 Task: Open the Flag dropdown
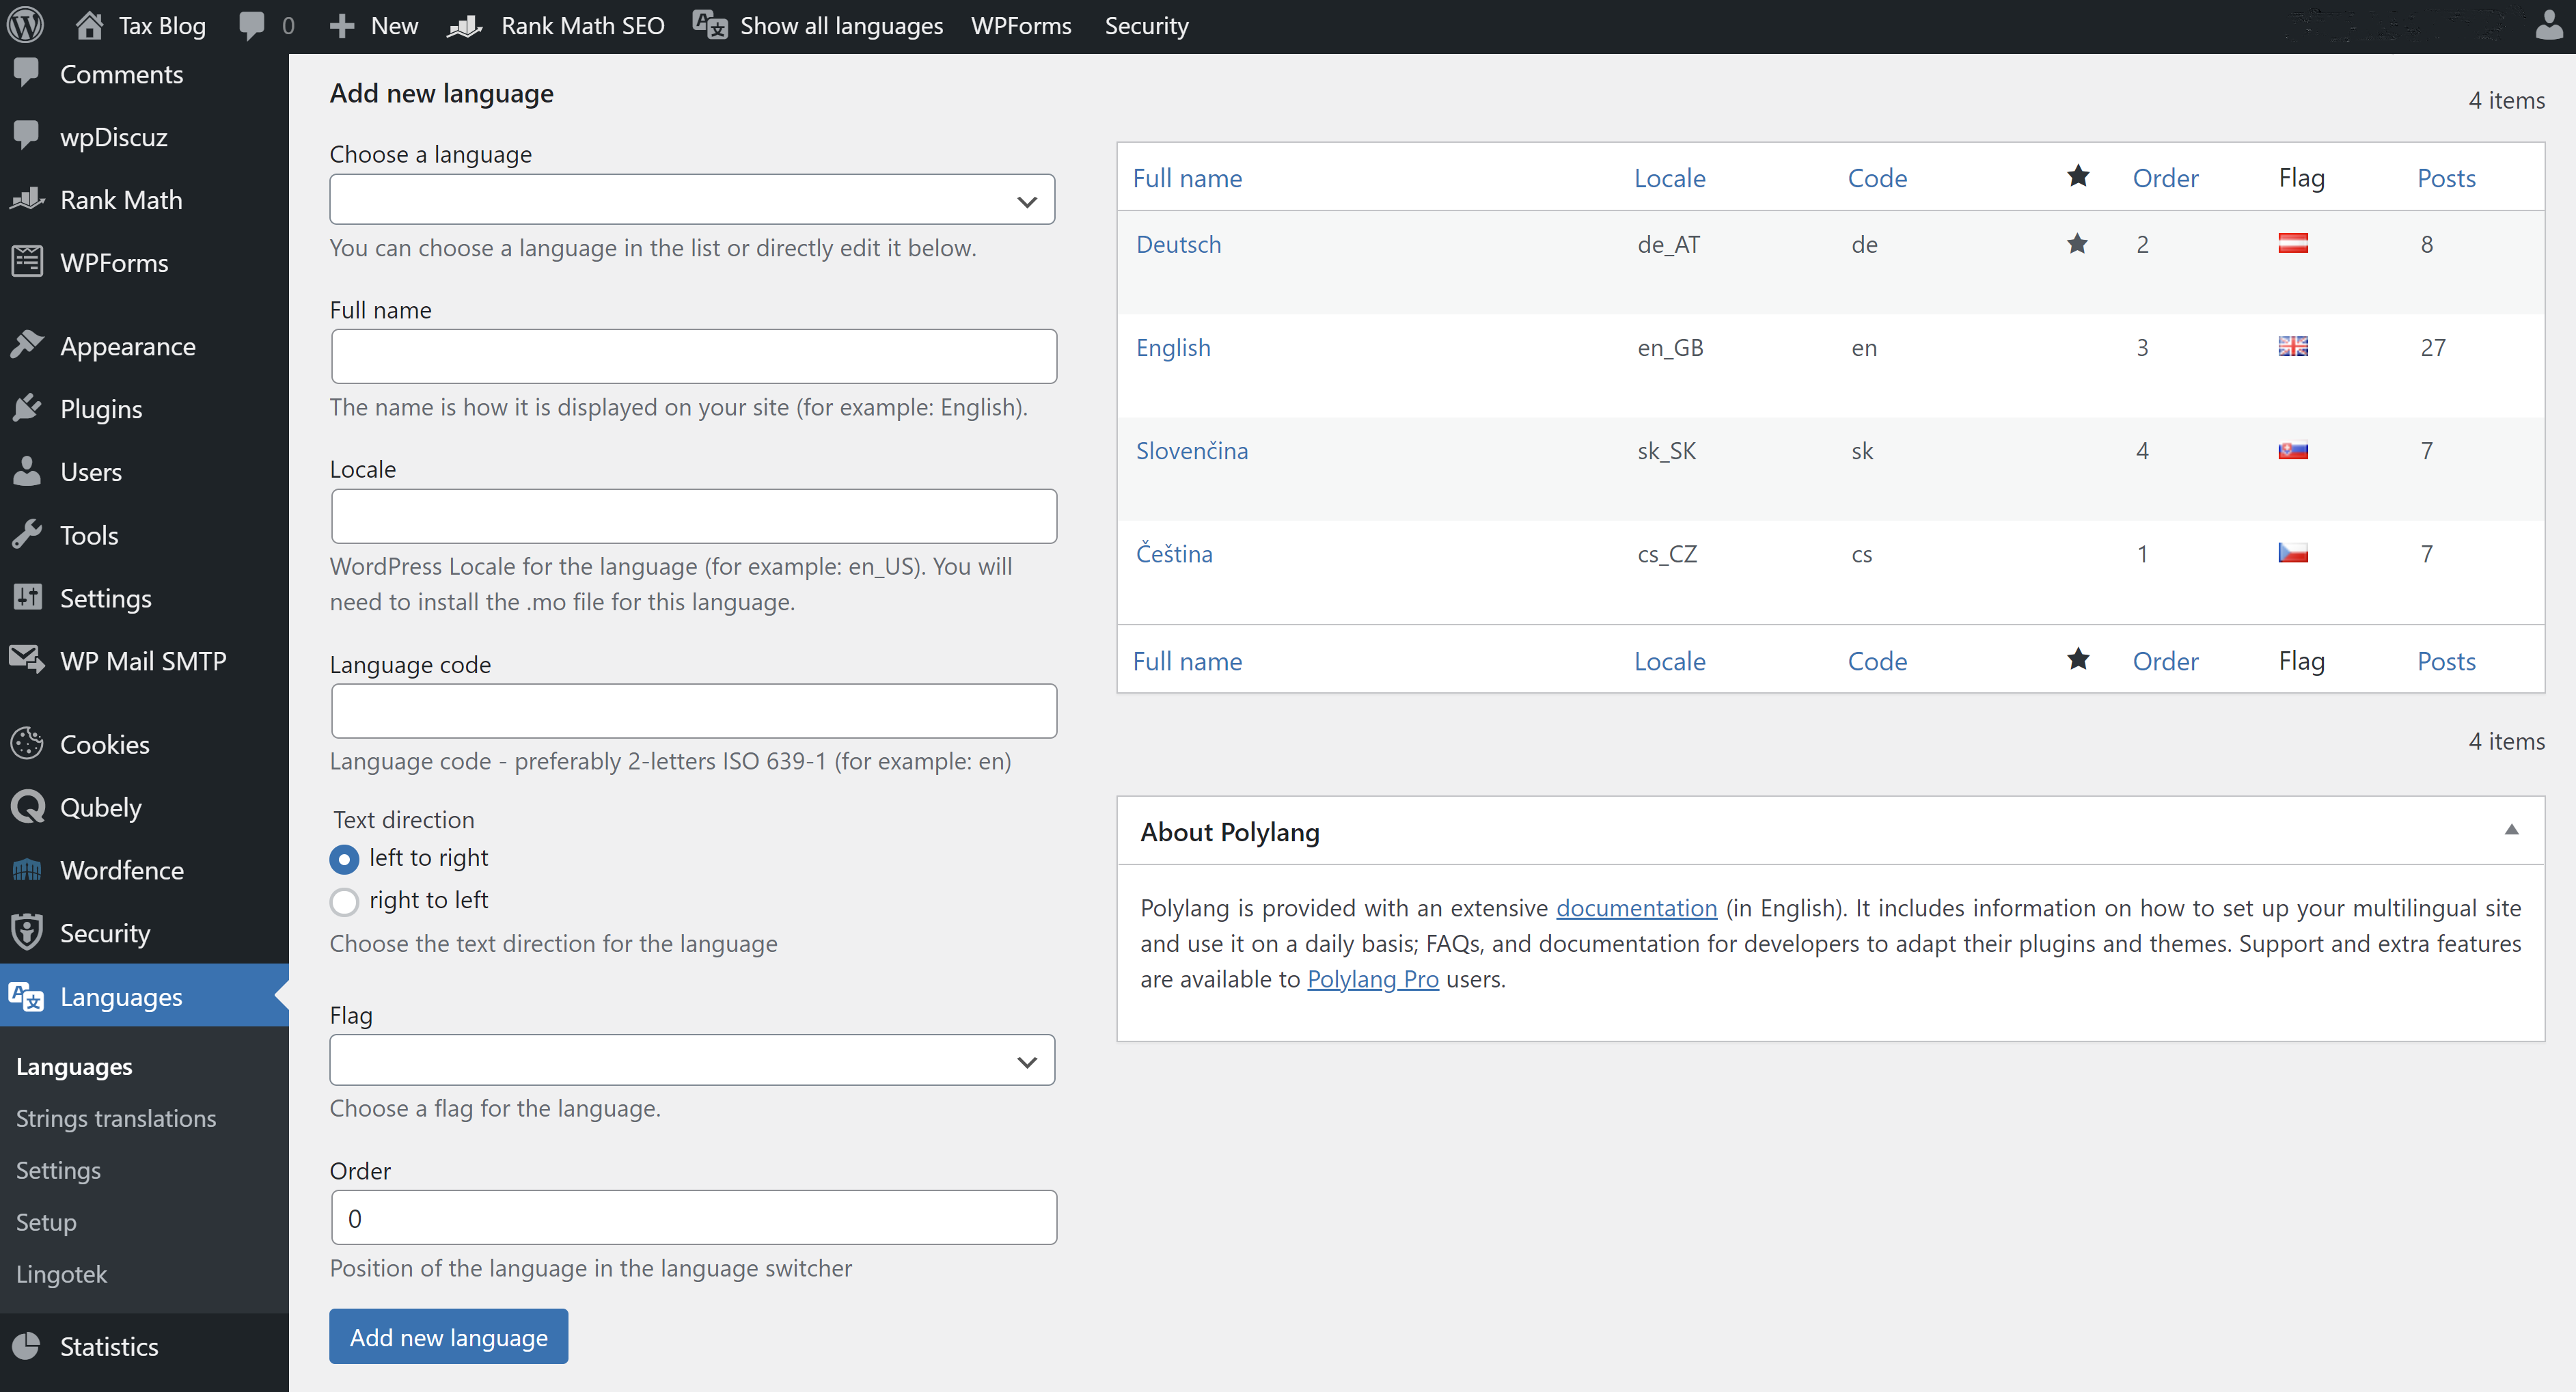pos(692,1060)
